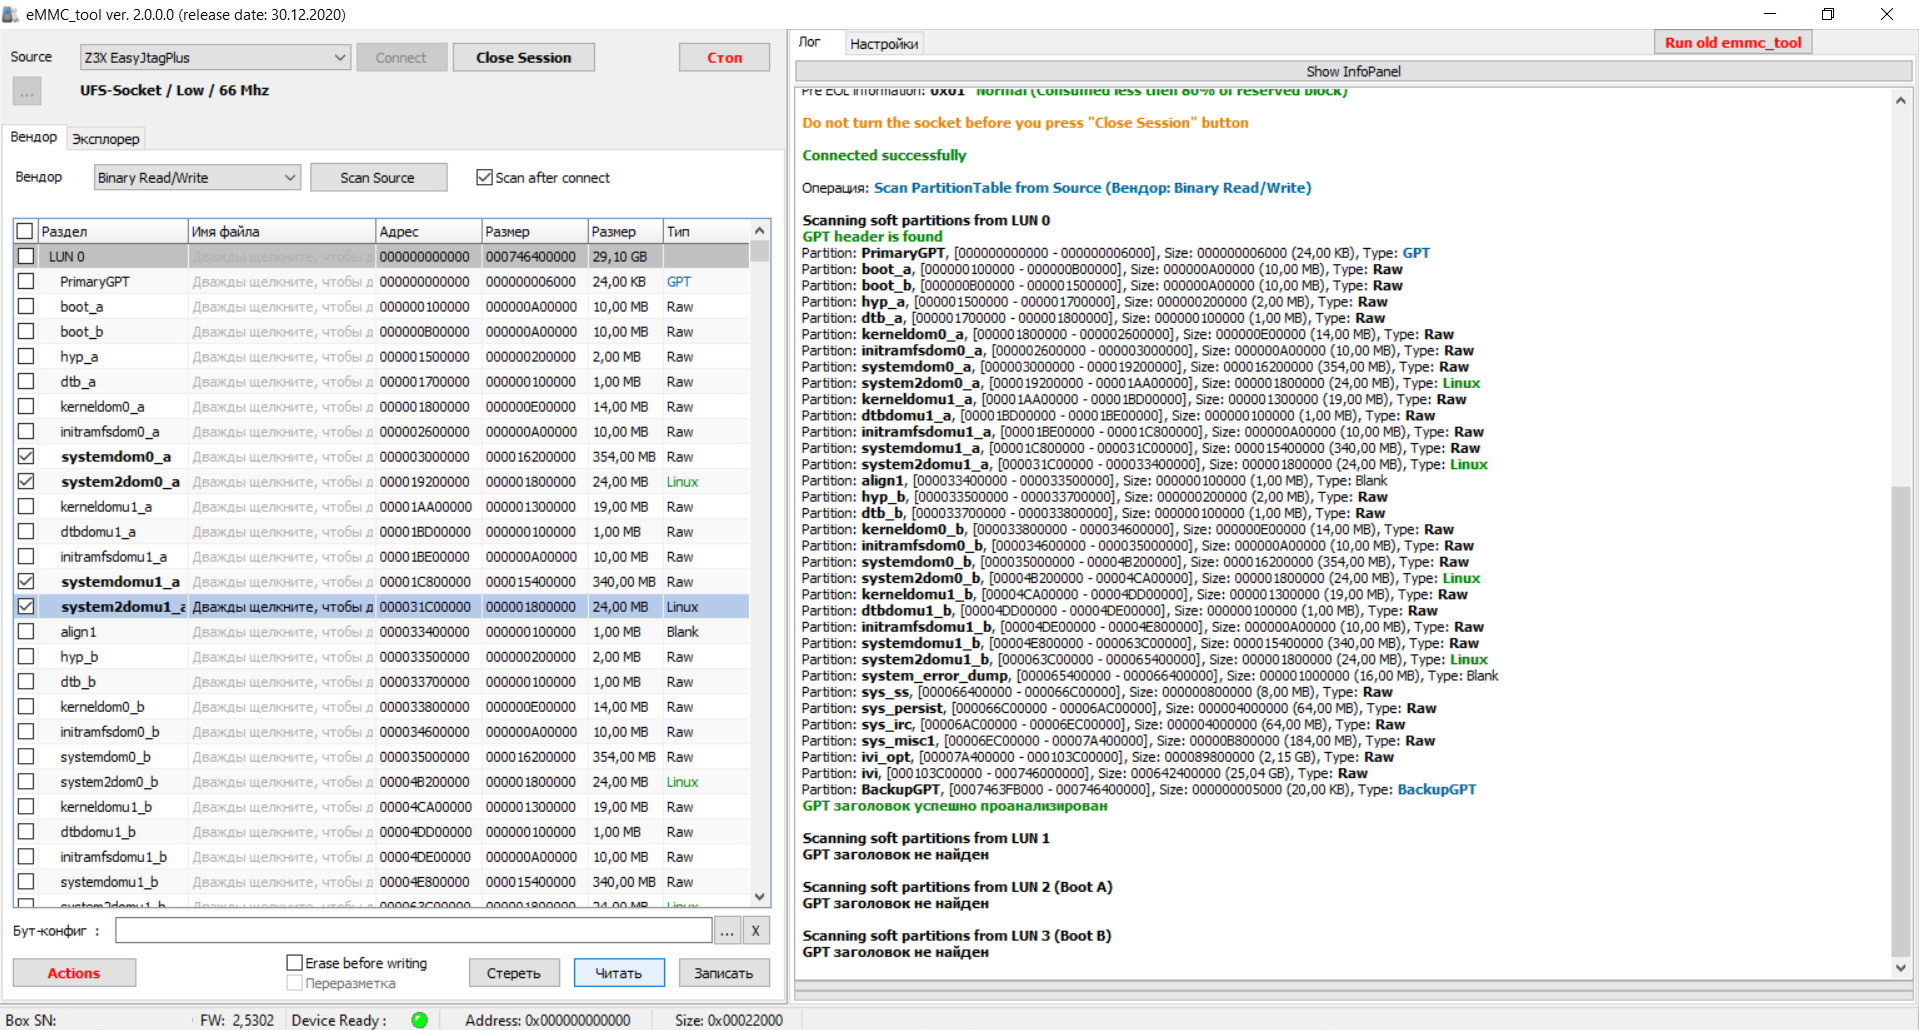Click the Show InfoPanel bar
The image size is (1919, 1030).
click(1354, 71)
